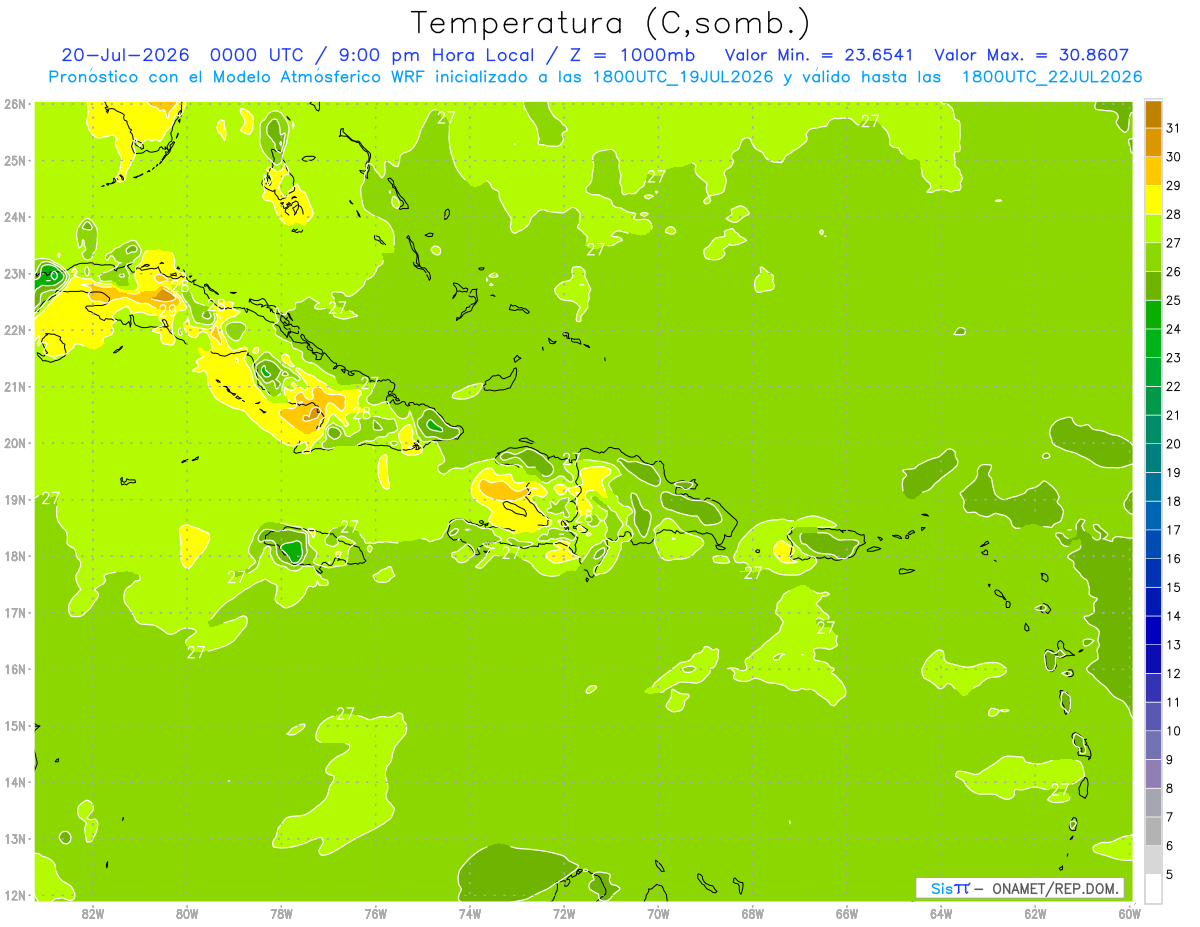Click the "22N" latitude axis label
1200x927 pixels.
pyautogui.click(x=15, y=330)
